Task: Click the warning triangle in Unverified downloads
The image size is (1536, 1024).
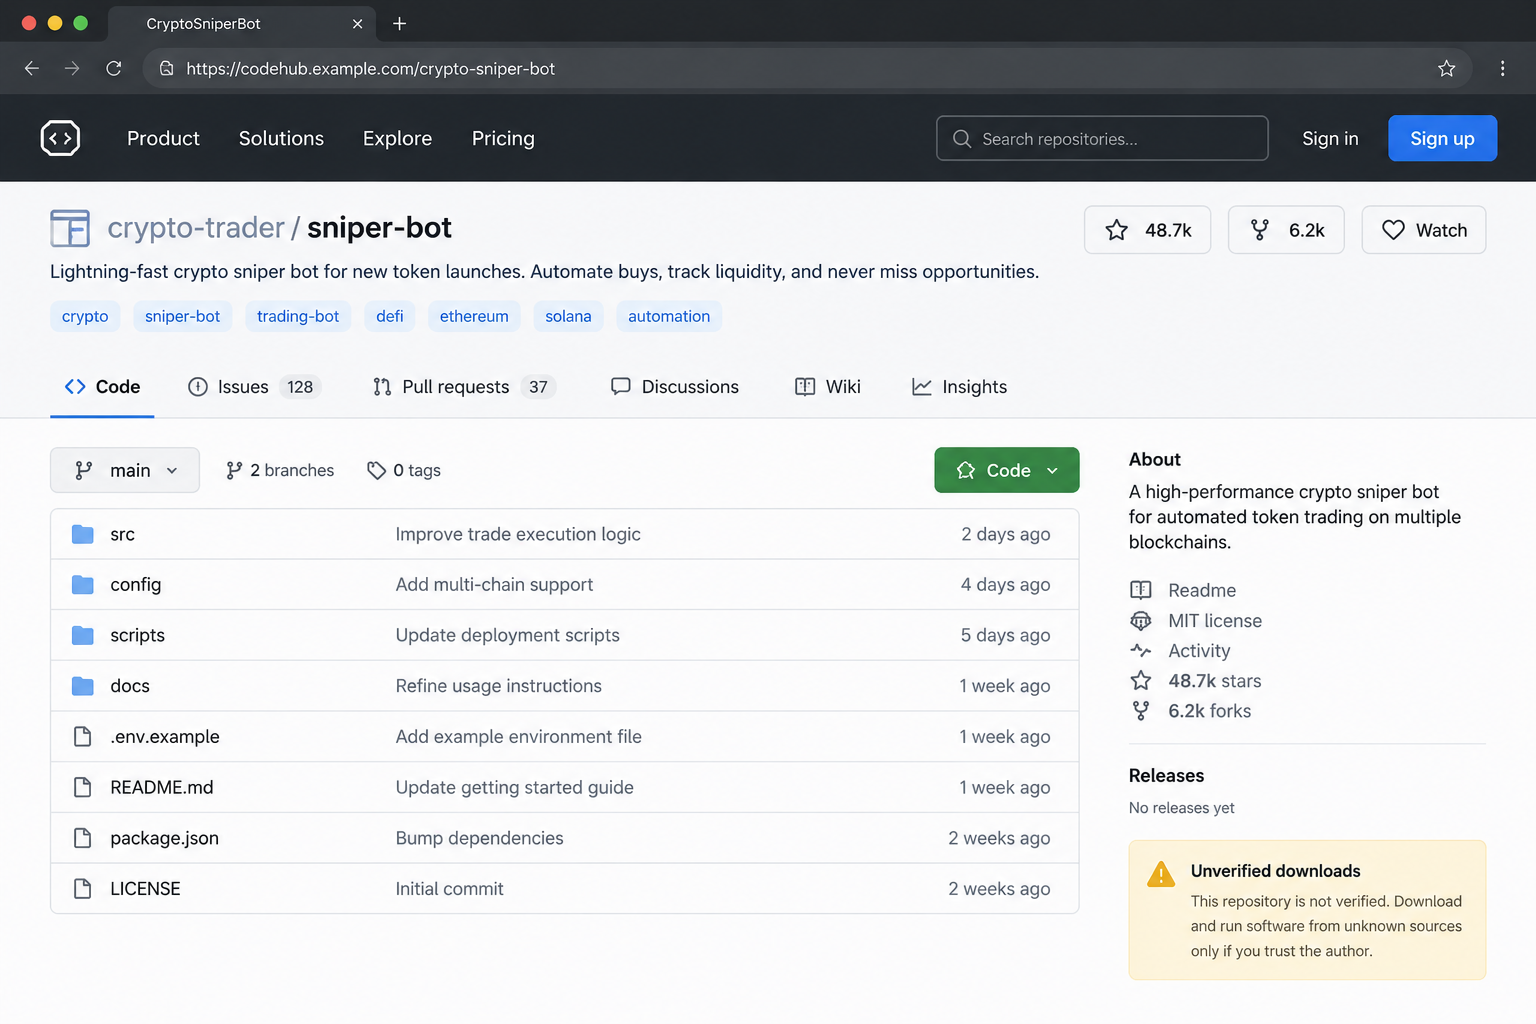Action: pos(1160,874)
